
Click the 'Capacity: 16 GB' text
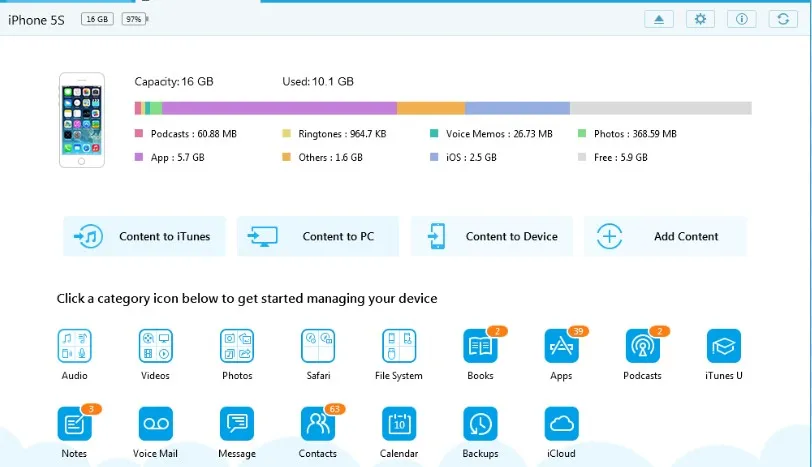coord(174,81)
